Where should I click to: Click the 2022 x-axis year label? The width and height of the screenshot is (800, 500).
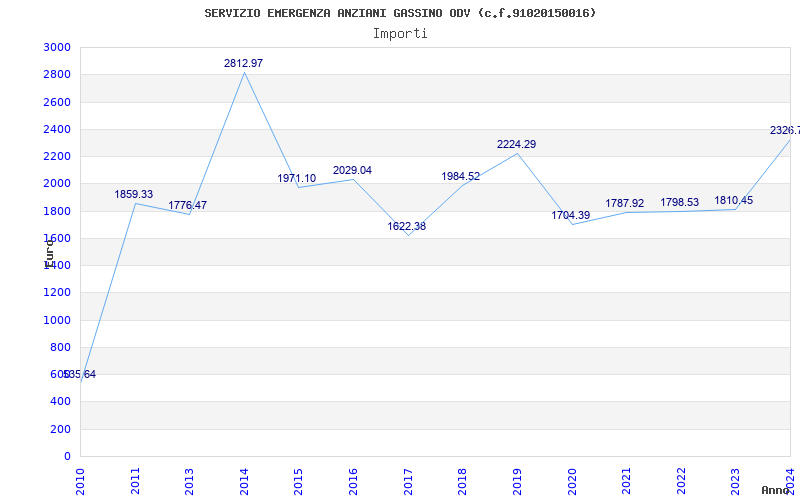click(x=681, y=481)
